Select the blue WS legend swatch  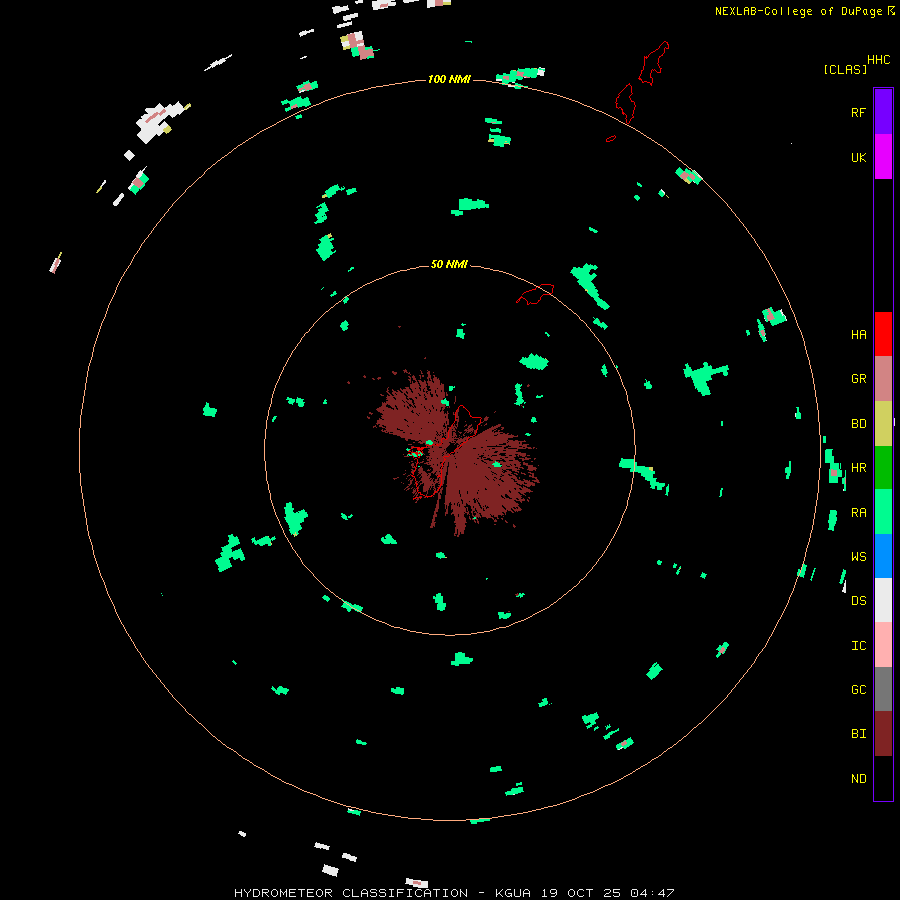pyautogui.click(x=883, y=556)
